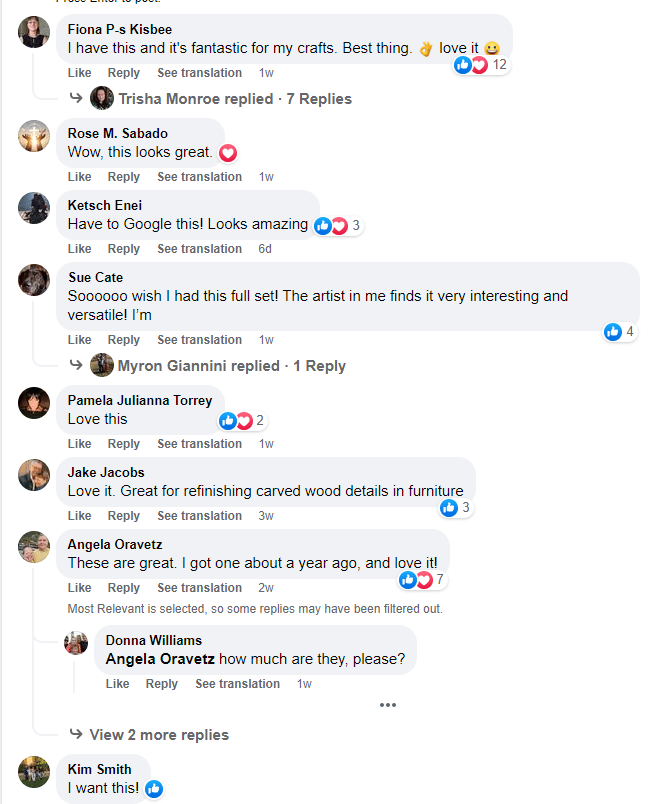Open the three-dot menu under Donna Williams' reply
666x804 pixels.
(x=388, y=705)
